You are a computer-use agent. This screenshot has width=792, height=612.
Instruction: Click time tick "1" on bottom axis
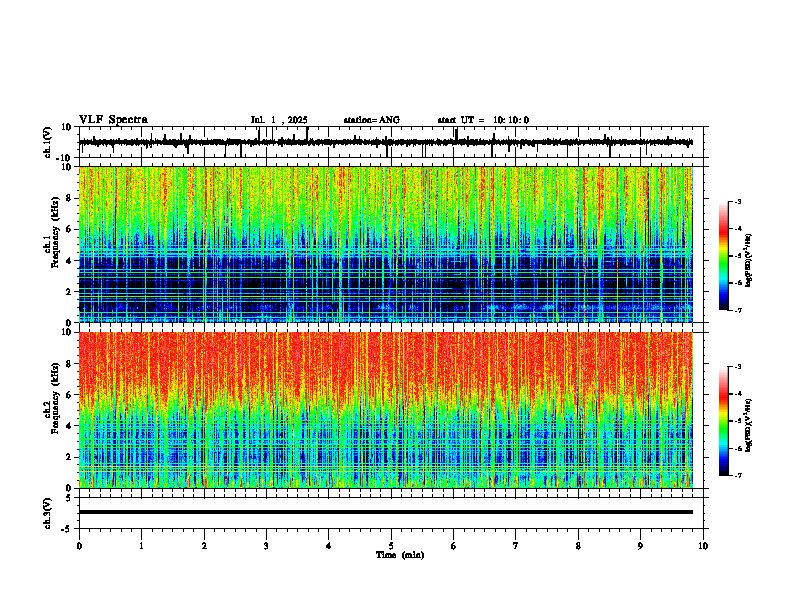click(141, 546)
